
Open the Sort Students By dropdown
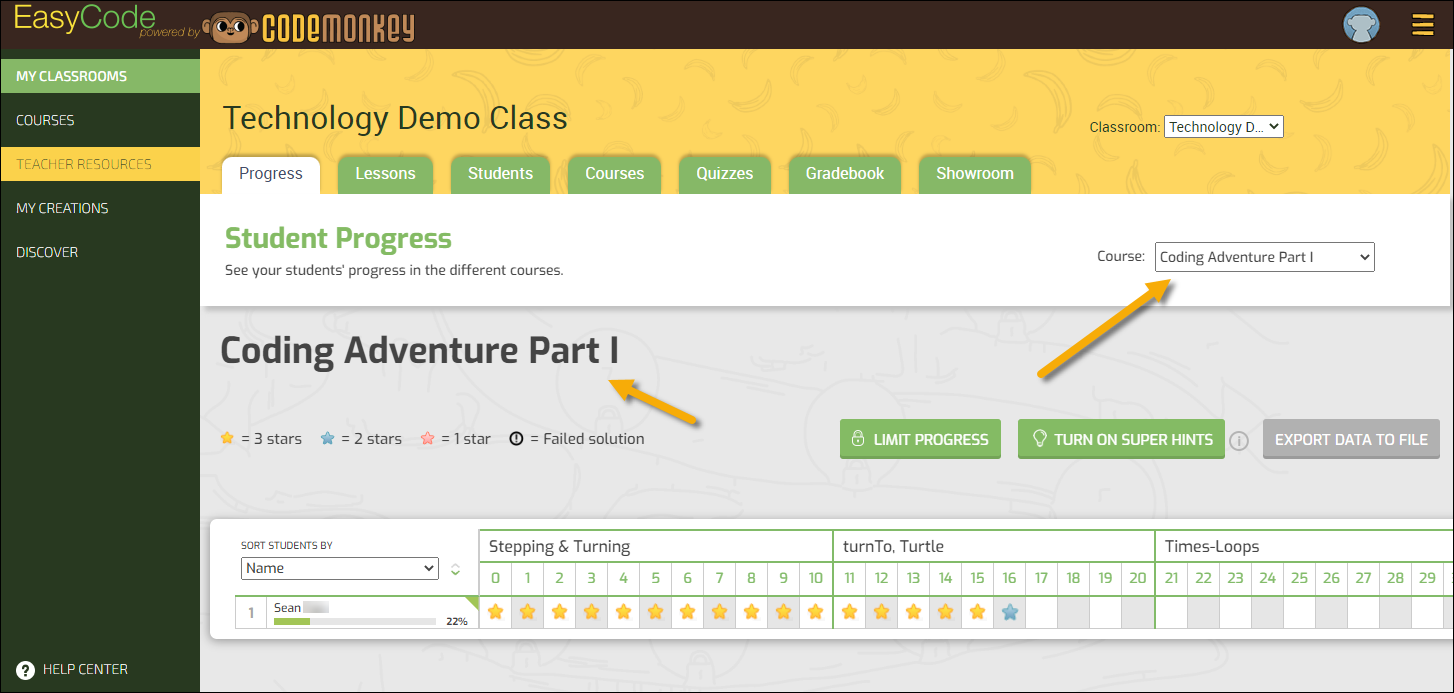339,568
